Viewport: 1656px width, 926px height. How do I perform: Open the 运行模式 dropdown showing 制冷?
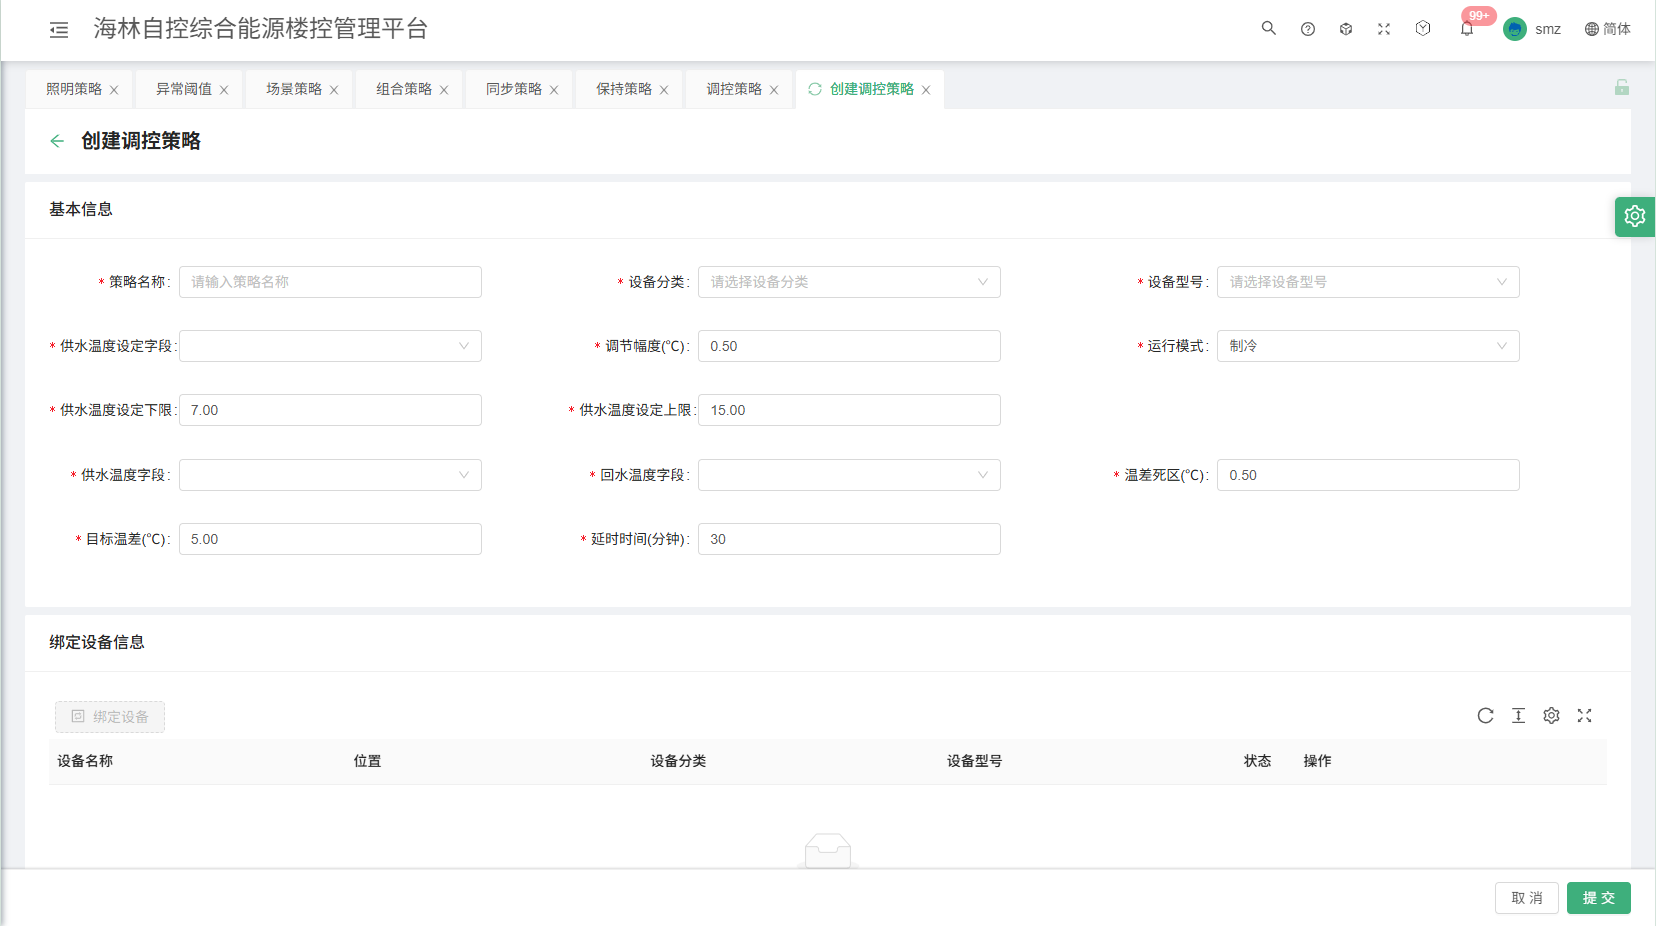(1368, 346)
